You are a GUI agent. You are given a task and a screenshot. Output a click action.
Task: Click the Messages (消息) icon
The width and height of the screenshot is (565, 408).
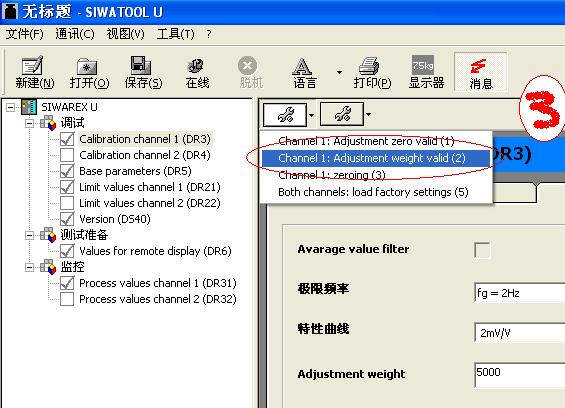pyautogui.click(x=479, y=67)
